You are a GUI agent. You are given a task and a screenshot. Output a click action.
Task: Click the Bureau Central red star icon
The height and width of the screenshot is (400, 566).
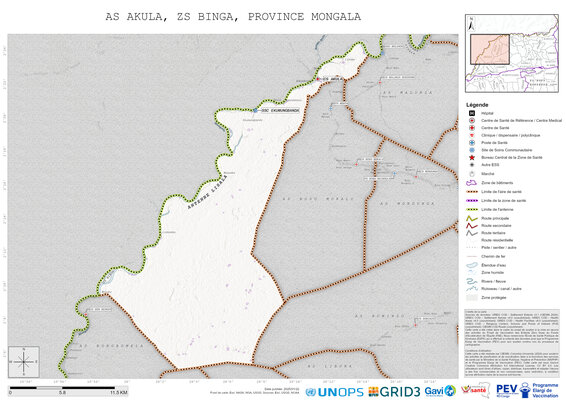coord(471,157)
